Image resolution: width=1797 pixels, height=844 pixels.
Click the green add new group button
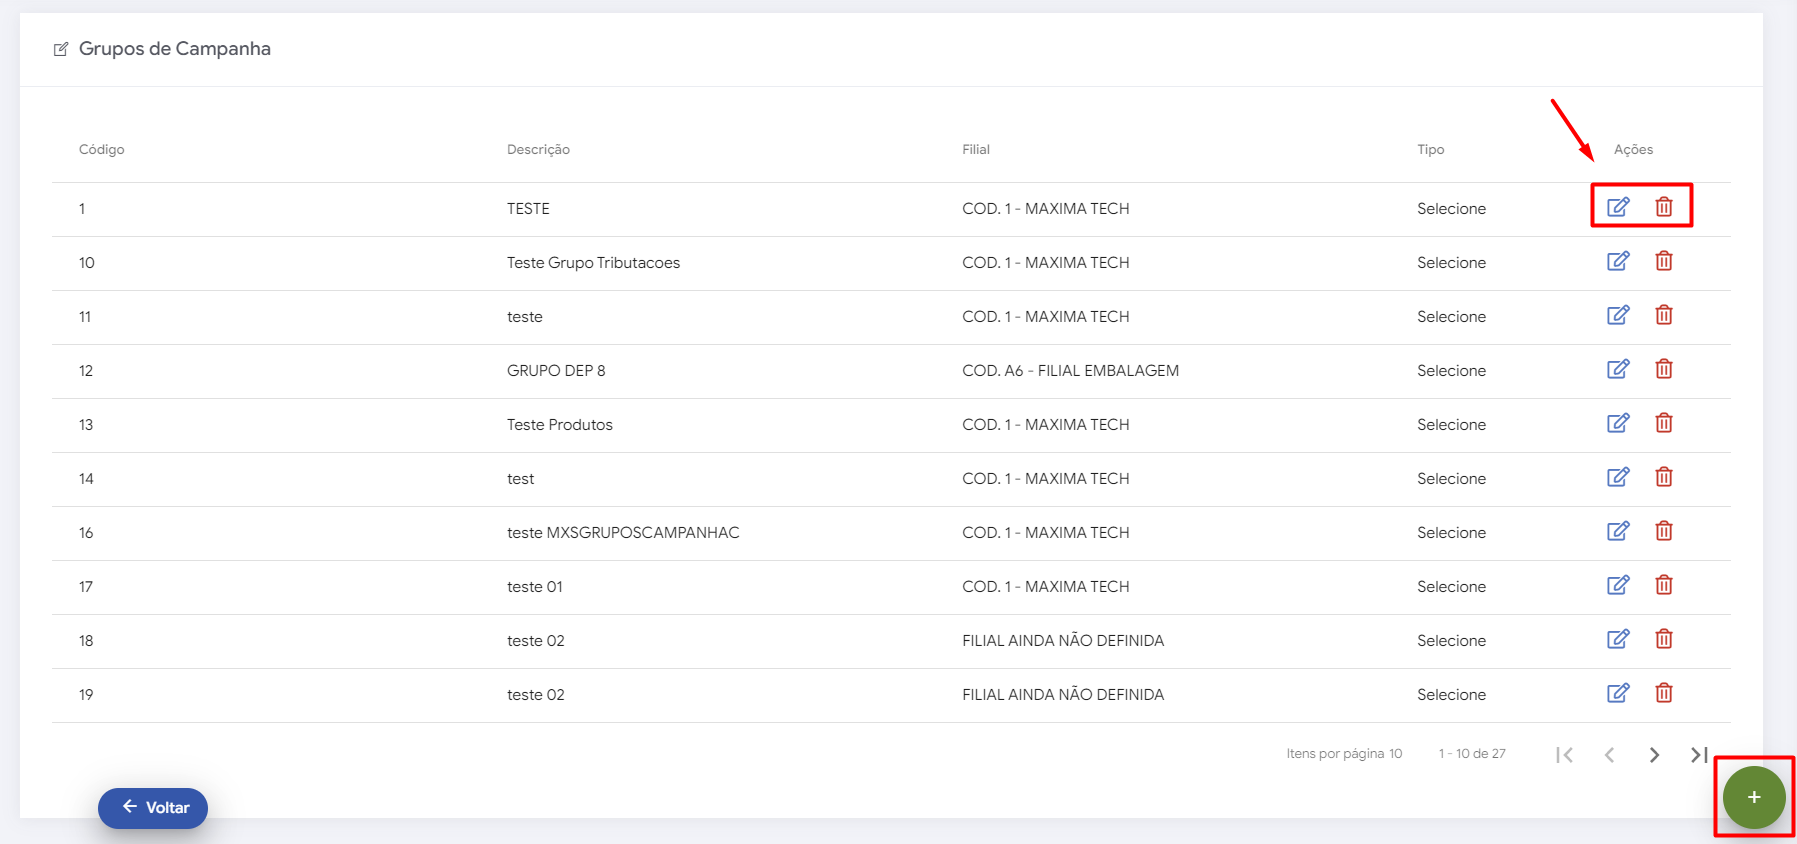1753,797
